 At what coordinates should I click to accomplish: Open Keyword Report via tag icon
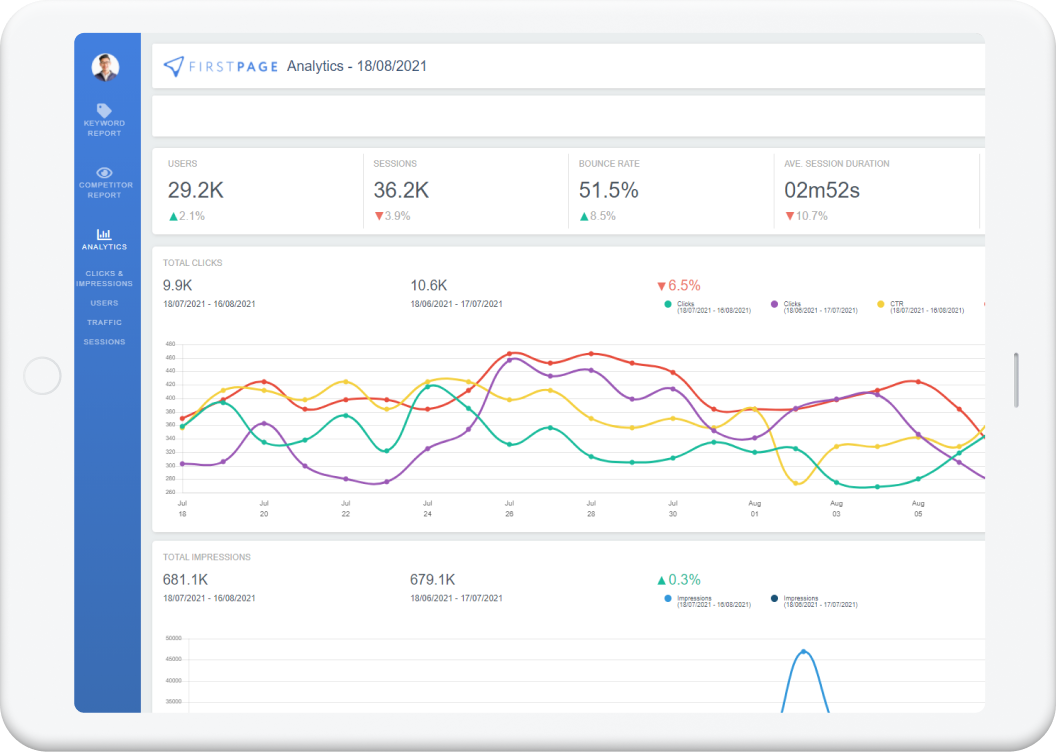[104, 110]
